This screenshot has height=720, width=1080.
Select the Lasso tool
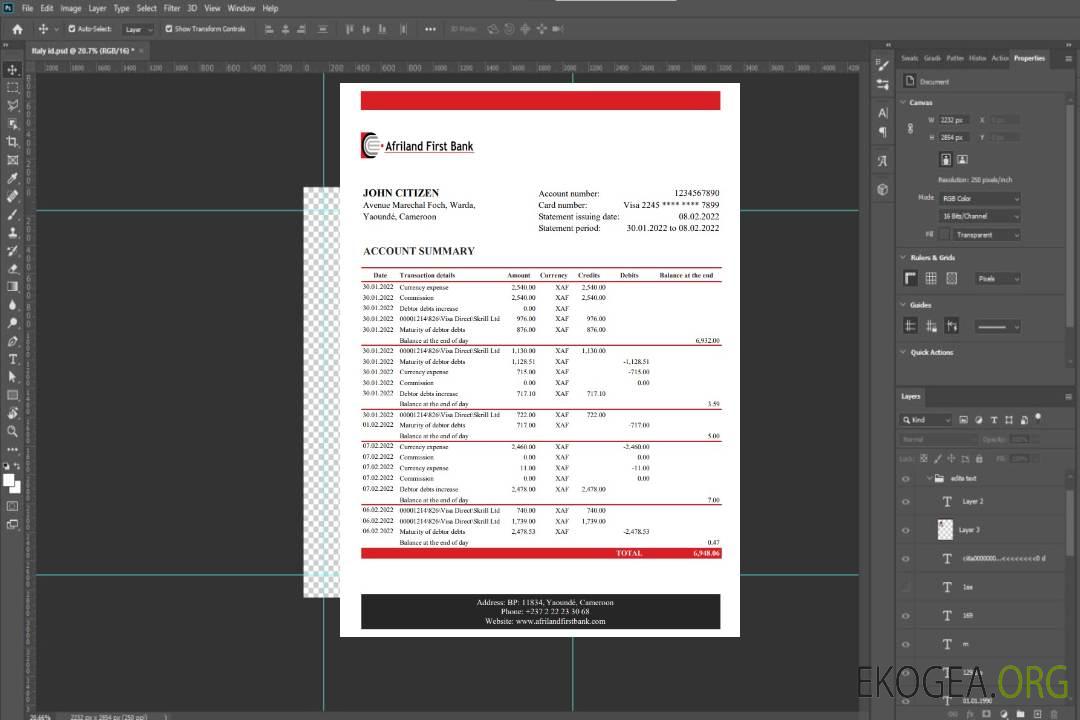point(13,105)
